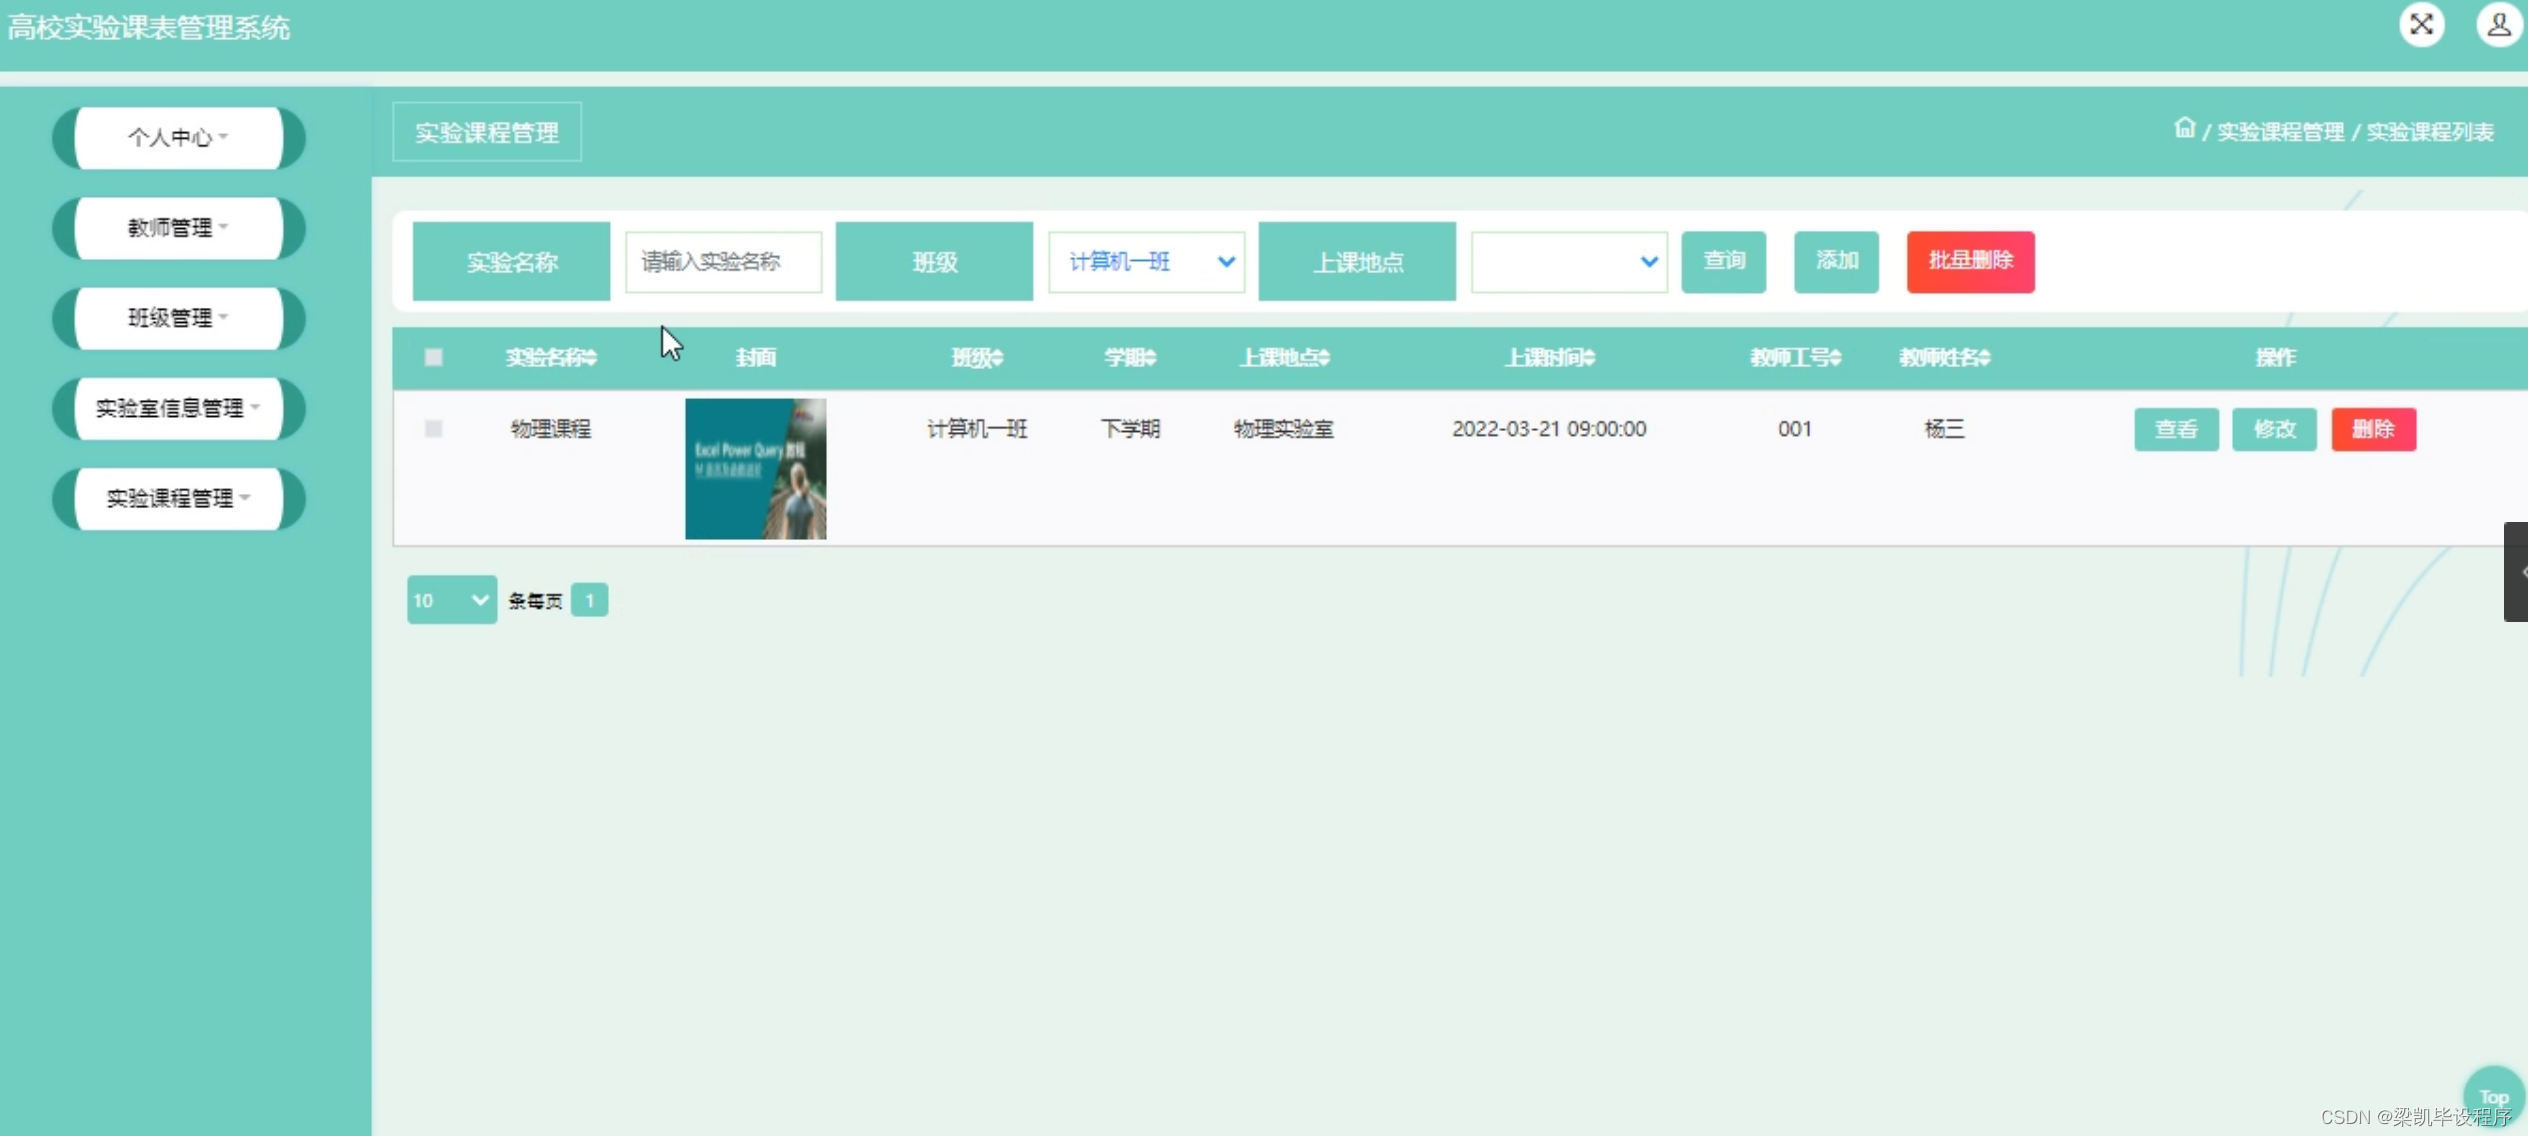The image size is (2528, 1136).
Task: Click 修改 button for 物理课程
Action: point(2274,430)
